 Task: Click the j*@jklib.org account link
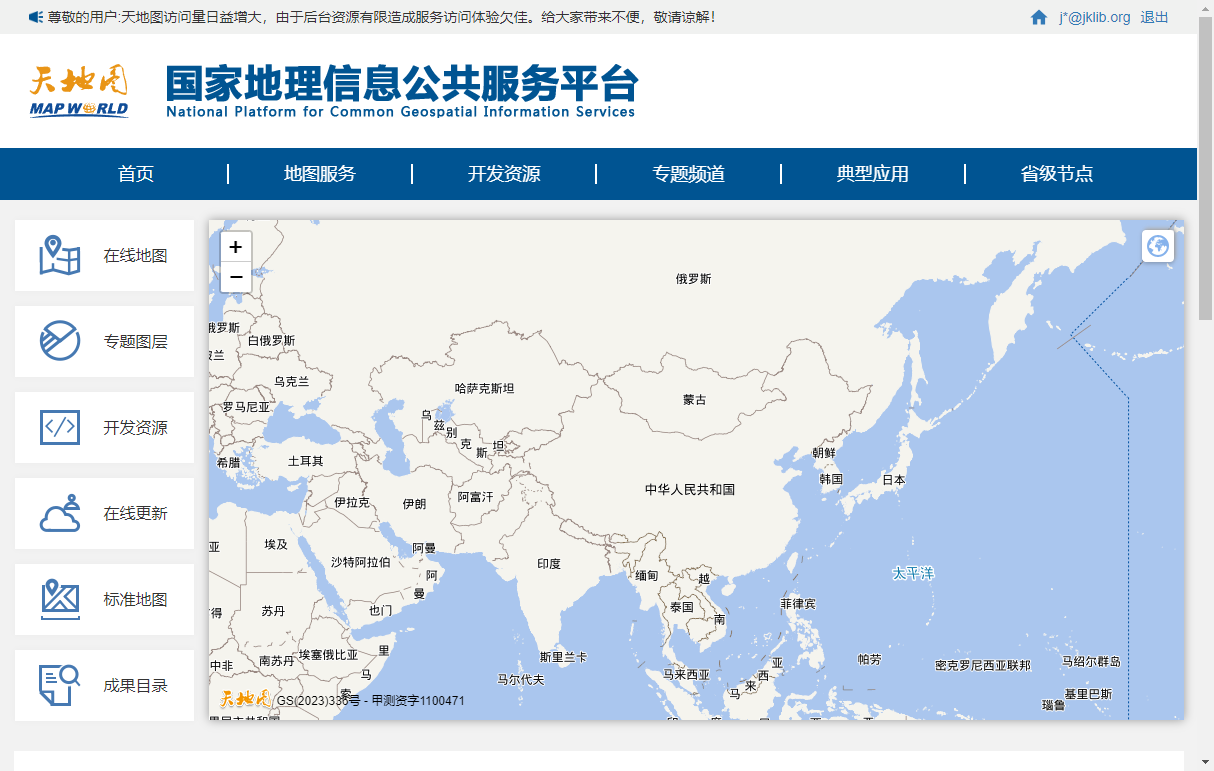pyautogui.click(x=1094, y=17)
